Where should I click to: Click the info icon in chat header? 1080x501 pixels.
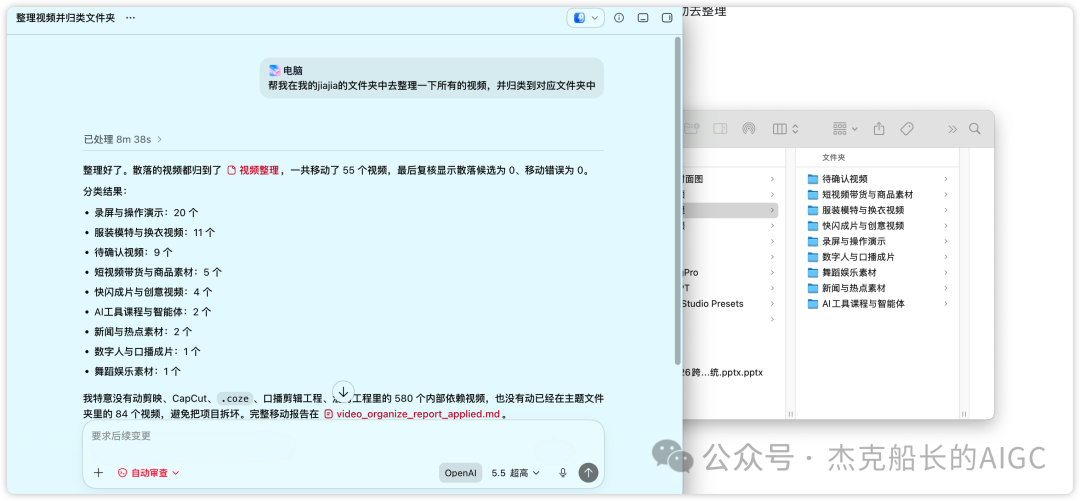pos(619,18)
